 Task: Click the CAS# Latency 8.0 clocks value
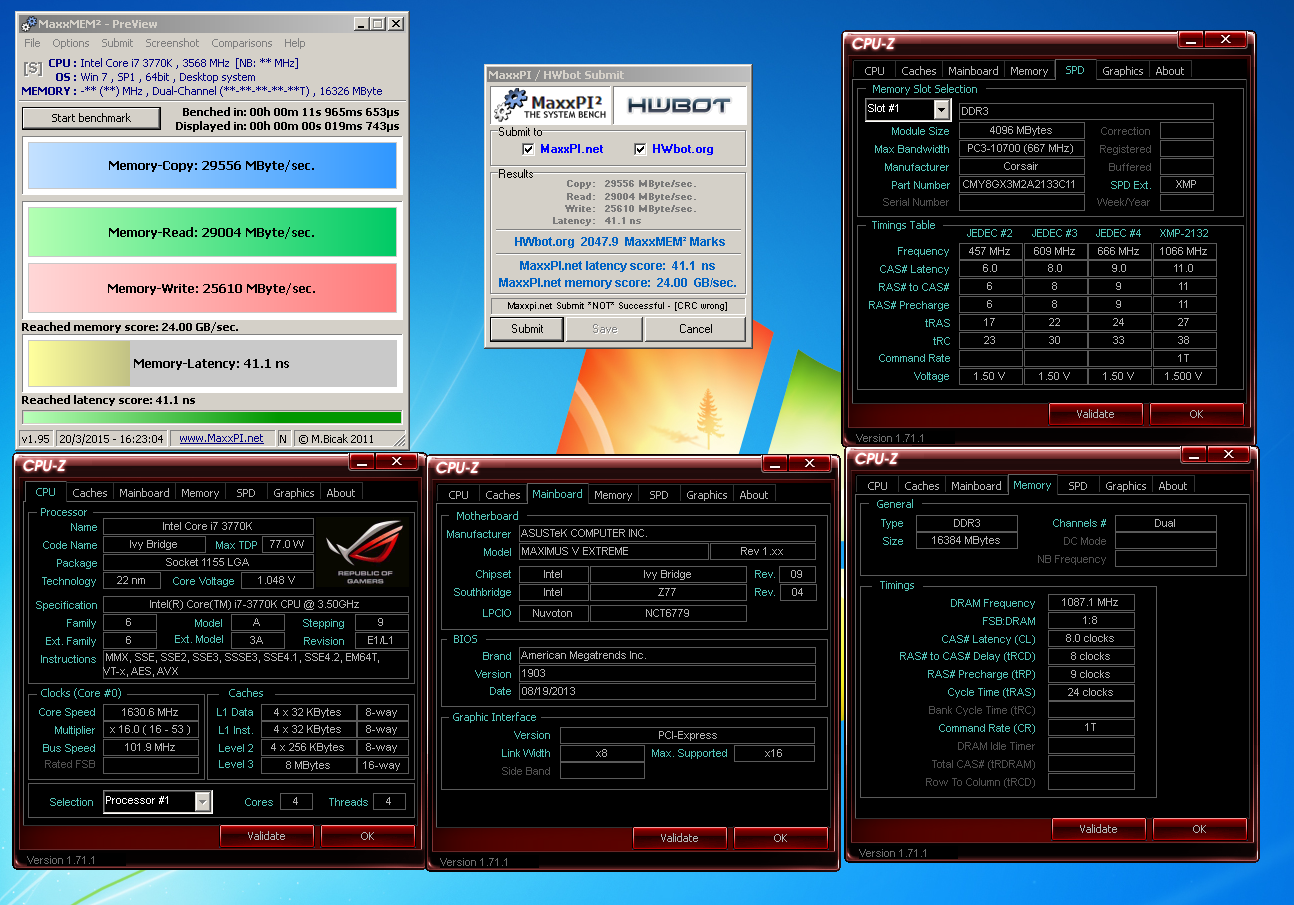[x=1091, y=639]
